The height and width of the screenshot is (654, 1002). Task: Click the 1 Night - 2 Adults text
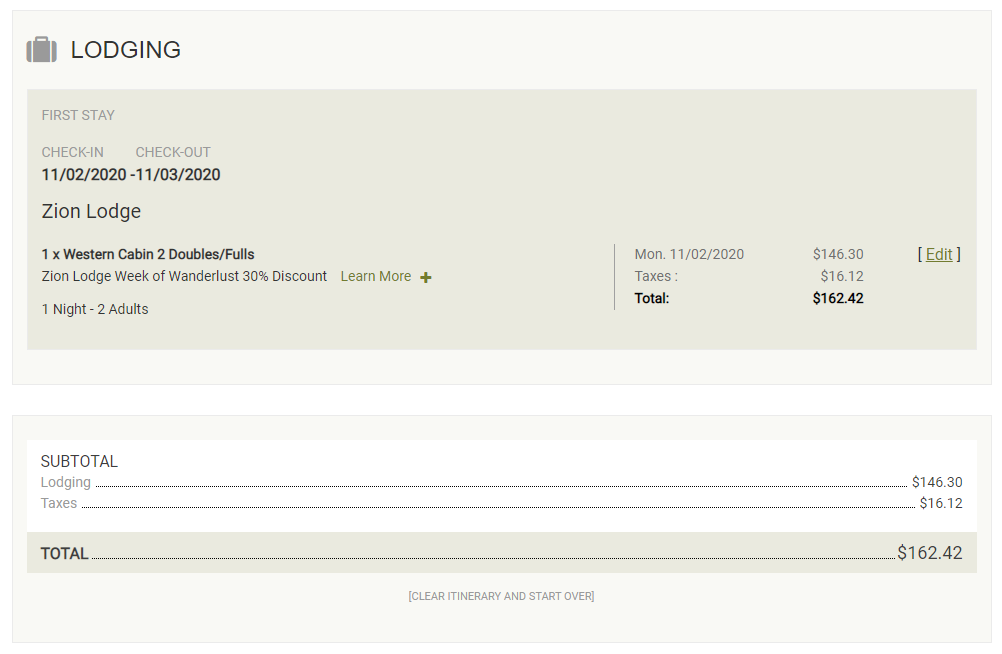[95, 309]
